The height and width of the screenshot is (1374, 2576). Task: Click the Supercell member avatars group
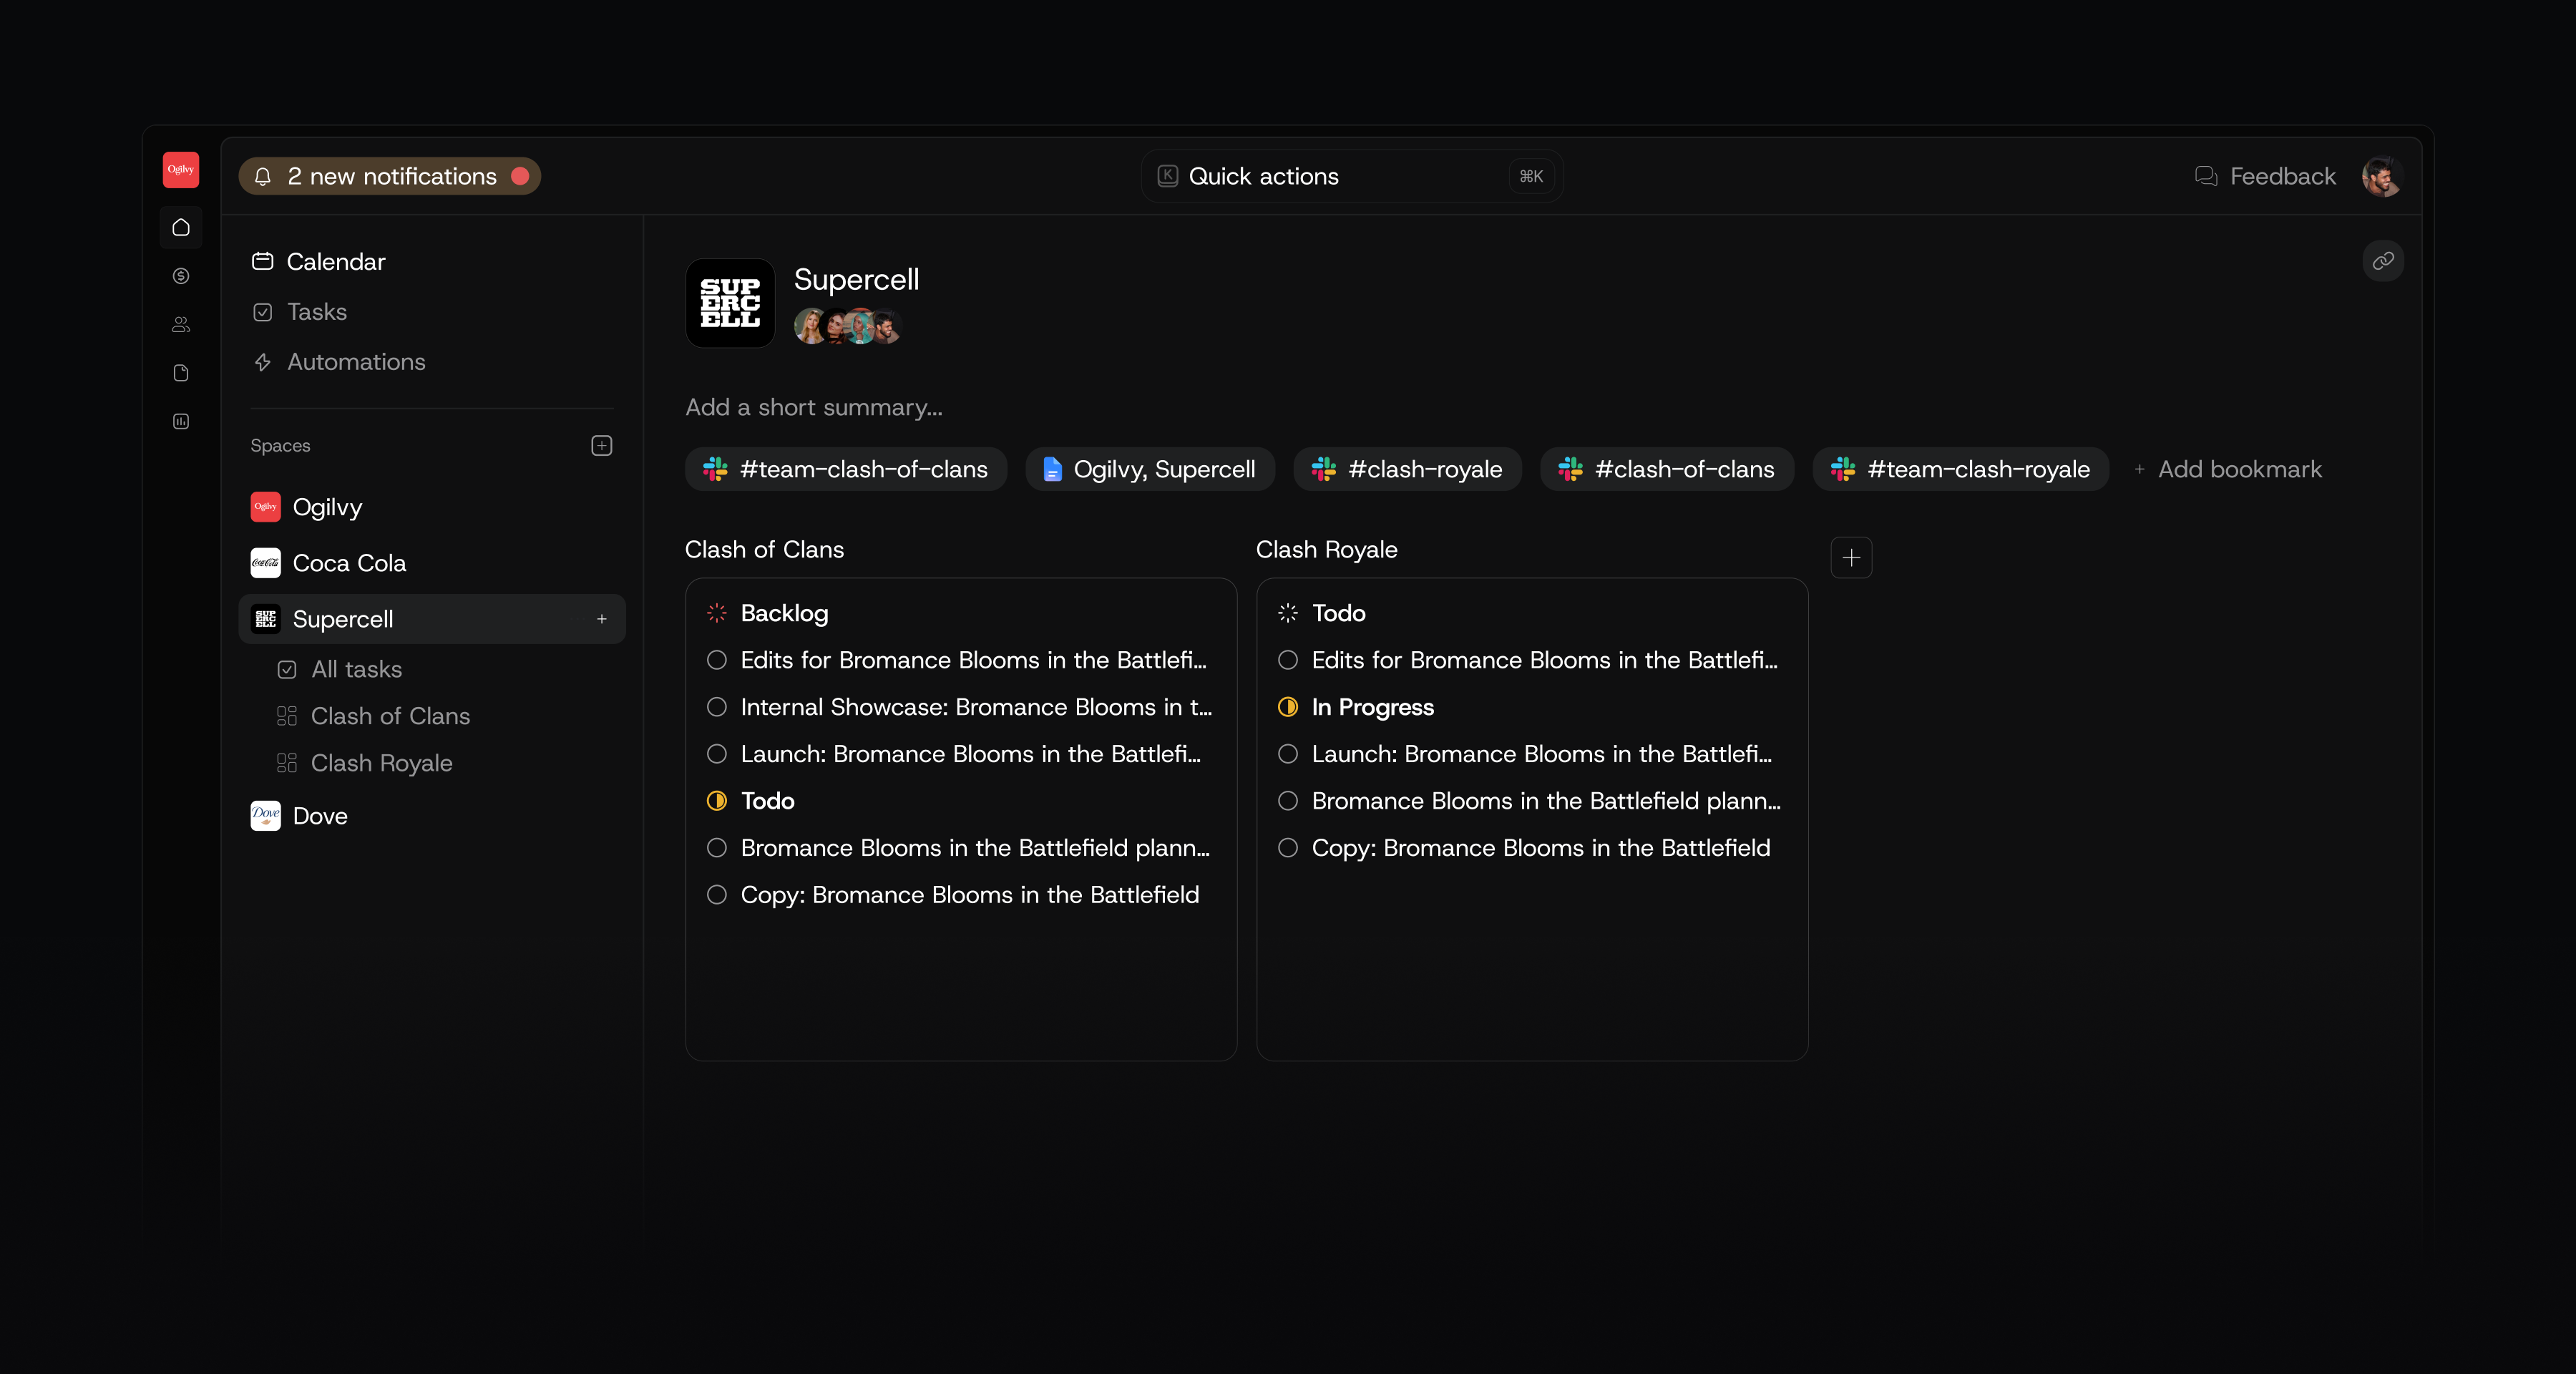coord(848,326)
